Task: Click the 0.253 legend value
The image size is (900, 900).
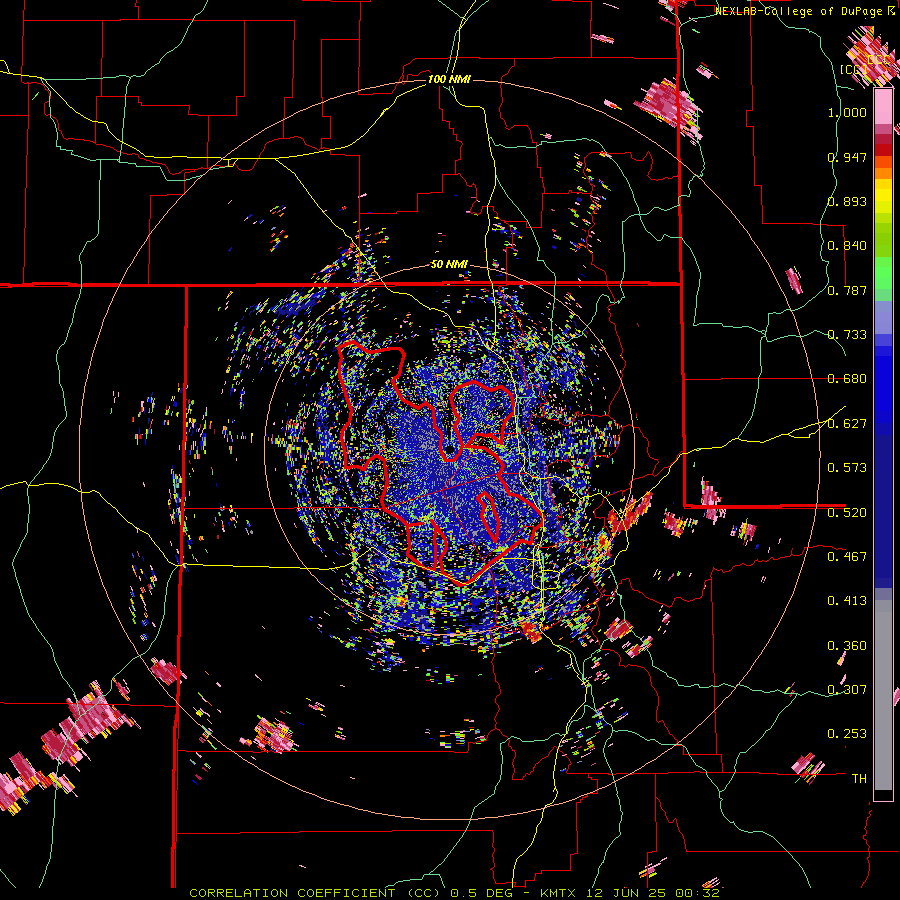Action: (847, 734)
